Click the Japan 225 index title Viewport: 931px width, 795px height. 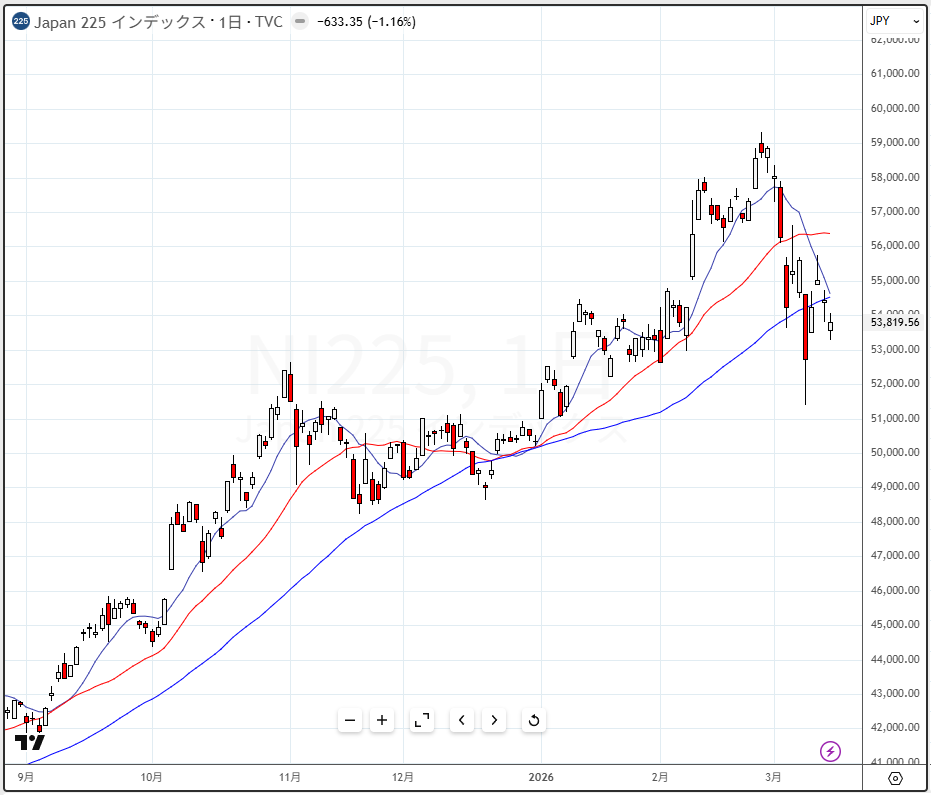[x=158, y=21]
